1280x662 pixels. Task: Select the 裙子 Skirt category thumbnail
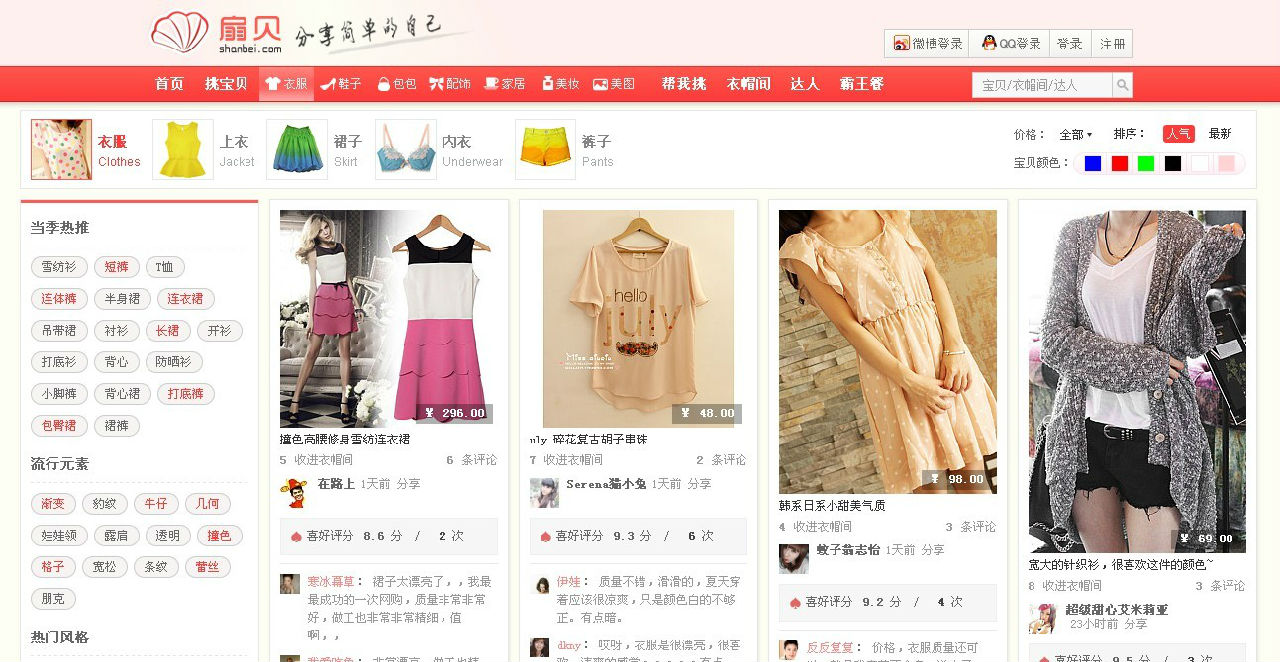click(x=297, y=150)
